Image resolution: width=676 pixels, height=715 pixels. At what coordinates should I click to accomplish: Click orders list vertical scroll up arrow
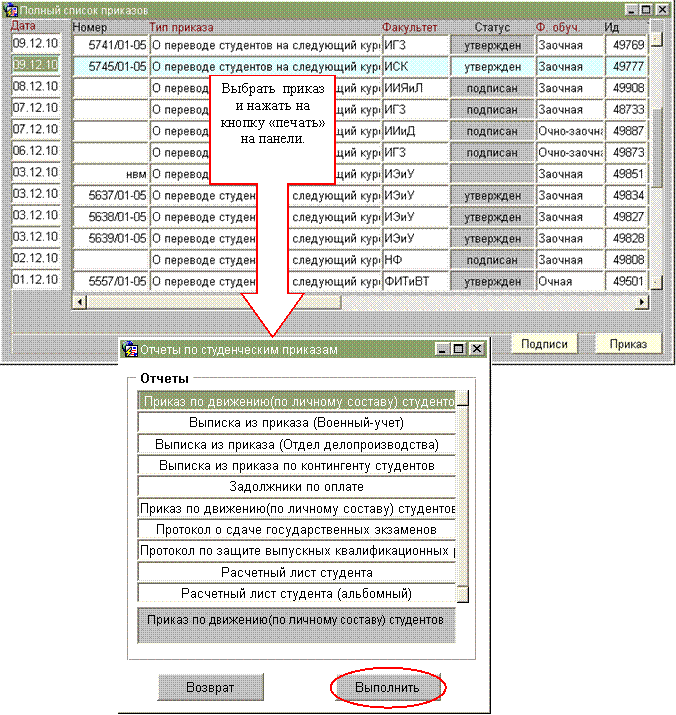pyautogui.click(x=656, y=39)
